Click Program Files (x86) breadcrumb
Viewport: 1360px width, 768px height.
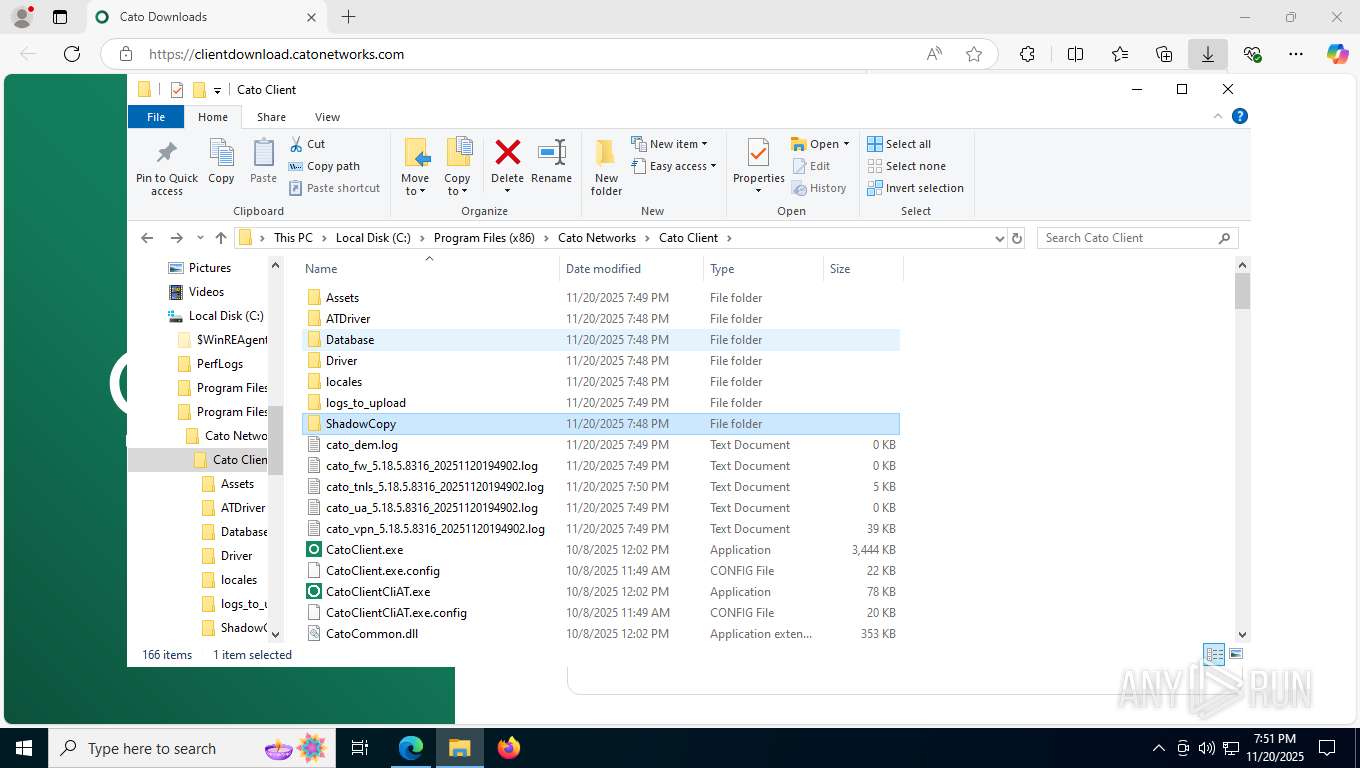[484, 238]
